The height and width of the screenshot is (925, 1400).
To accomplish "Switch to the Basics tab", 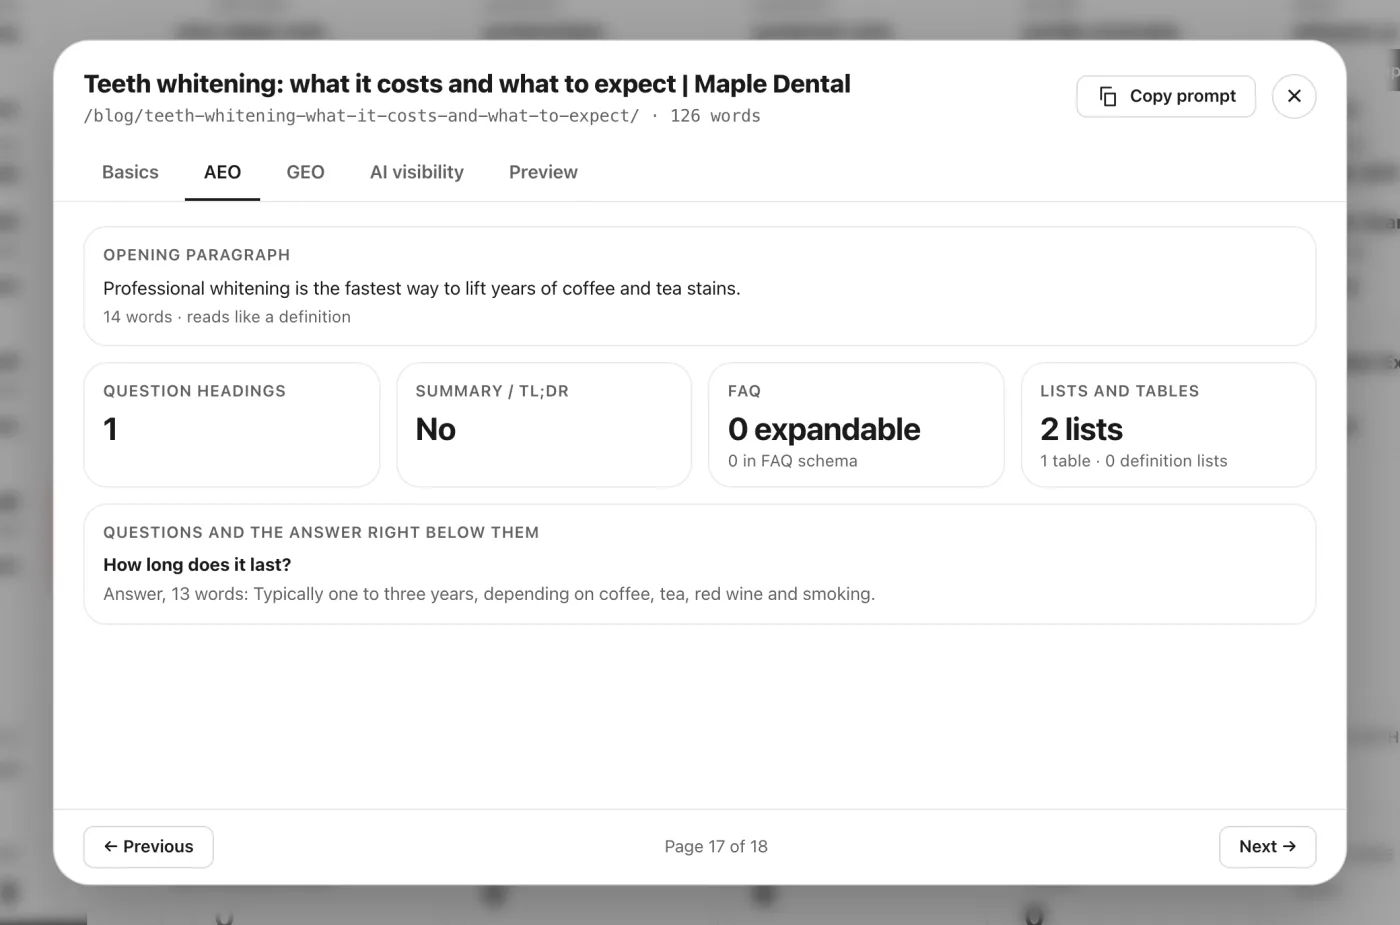I will [x=130, y=172].
